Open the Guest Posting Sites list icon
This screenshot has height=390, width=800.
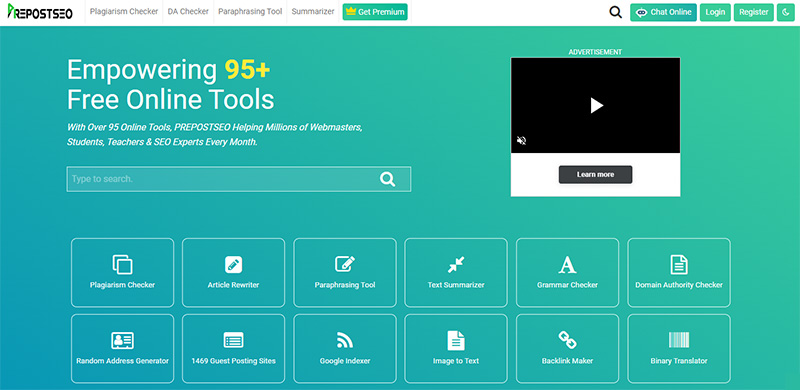234,340
